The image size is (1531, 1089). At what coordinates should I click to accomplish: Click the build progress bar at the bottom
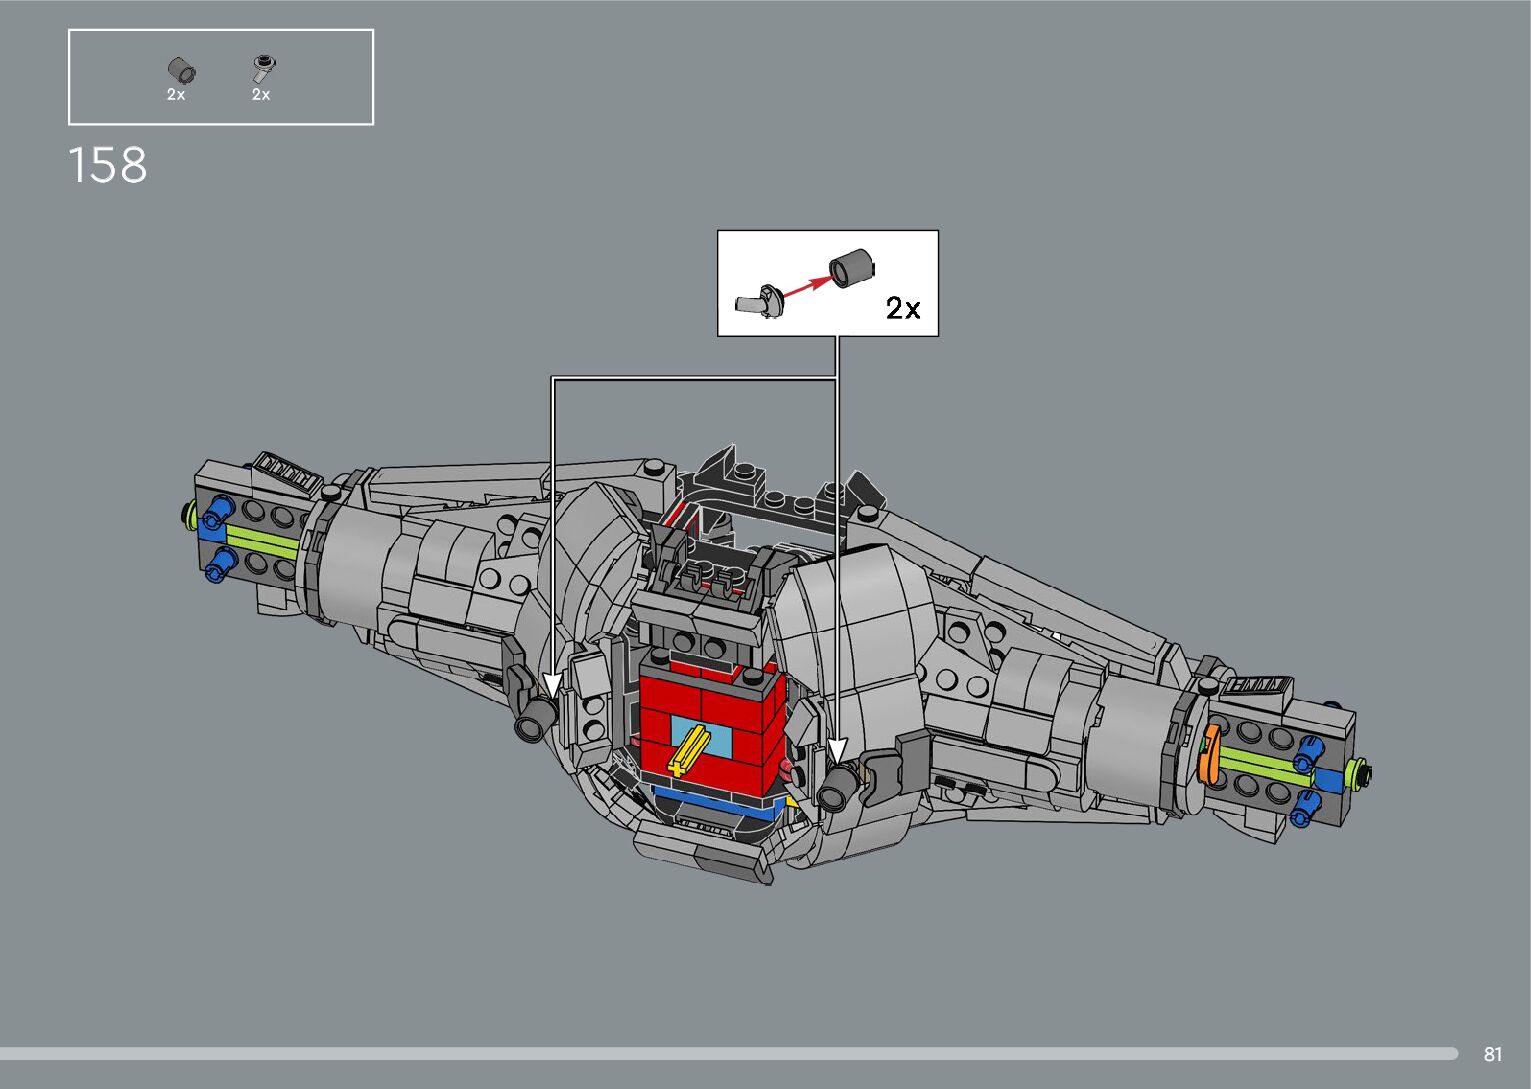point(728,1053)
